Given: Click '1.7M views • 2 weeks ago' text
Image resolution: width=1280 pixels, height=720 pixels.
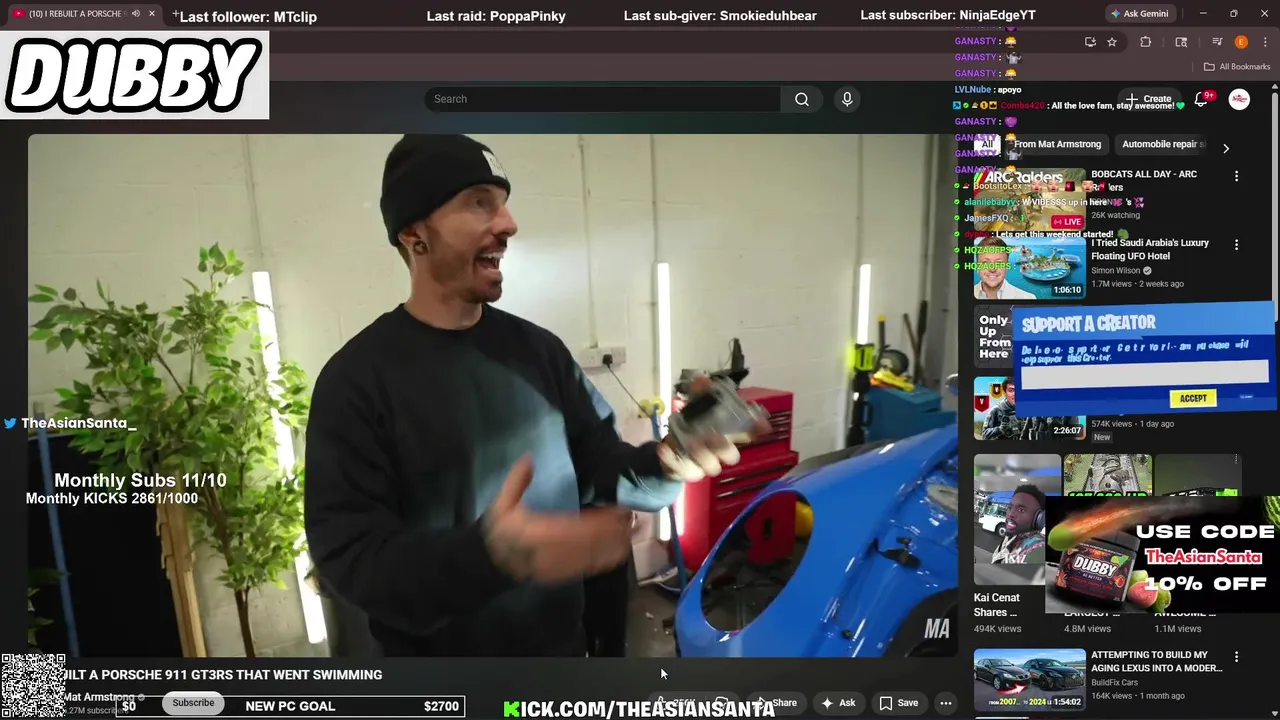Looking at the screenshot, I should [1137, 284].
